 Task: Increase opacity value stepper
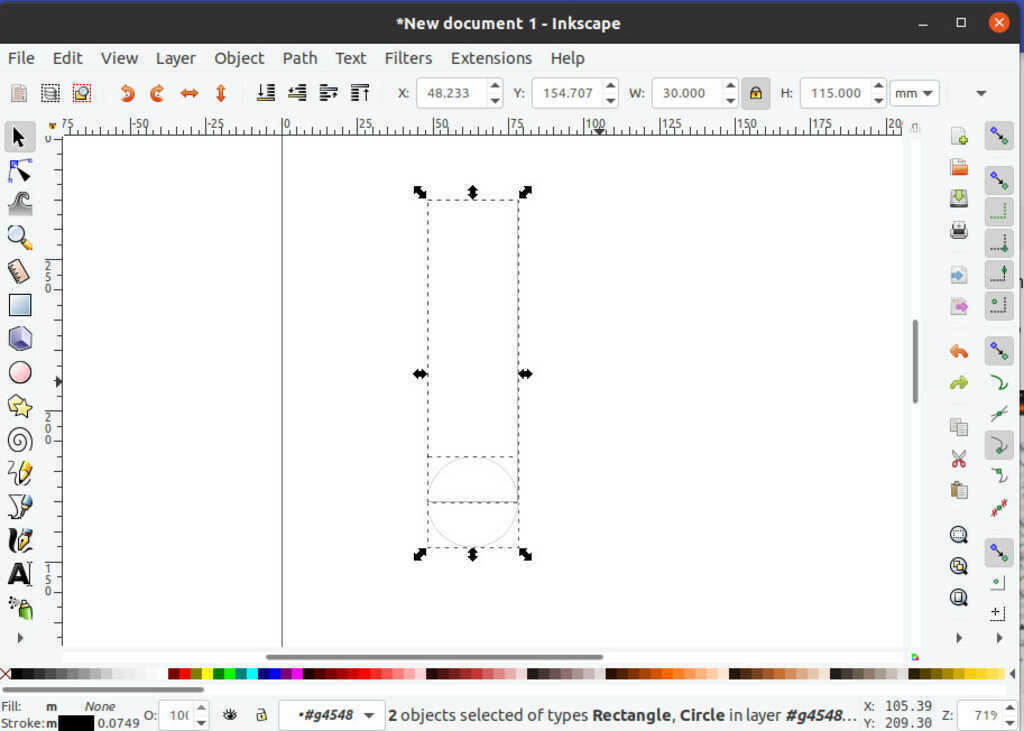pyautogui.click(x=202, y=708)
